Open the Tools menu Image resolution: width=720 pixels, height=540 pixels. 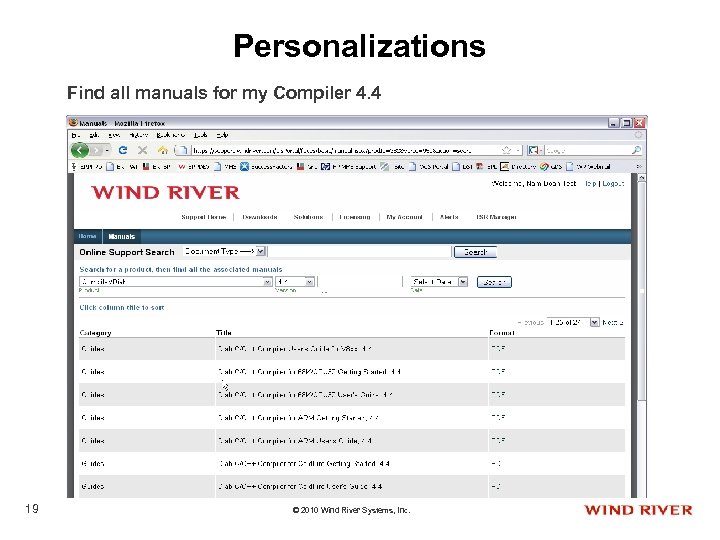pos(200,135)
